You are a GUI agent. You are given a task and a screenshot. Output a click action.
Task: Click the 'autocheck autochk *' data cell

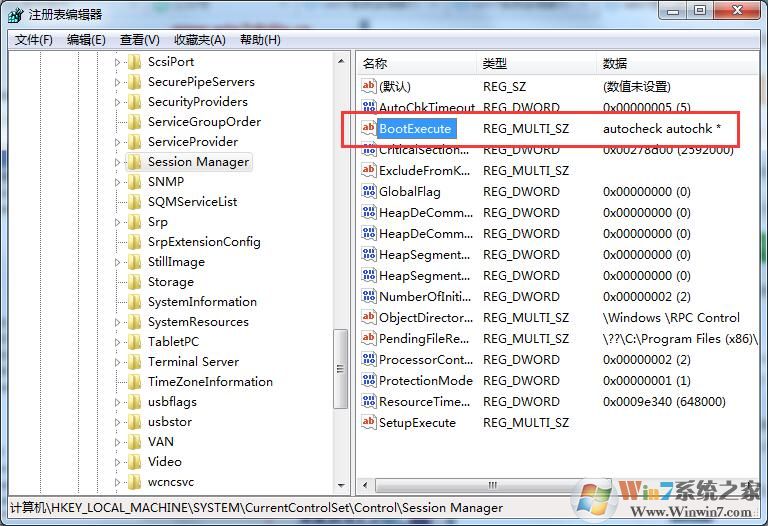(x=662, y=129)
